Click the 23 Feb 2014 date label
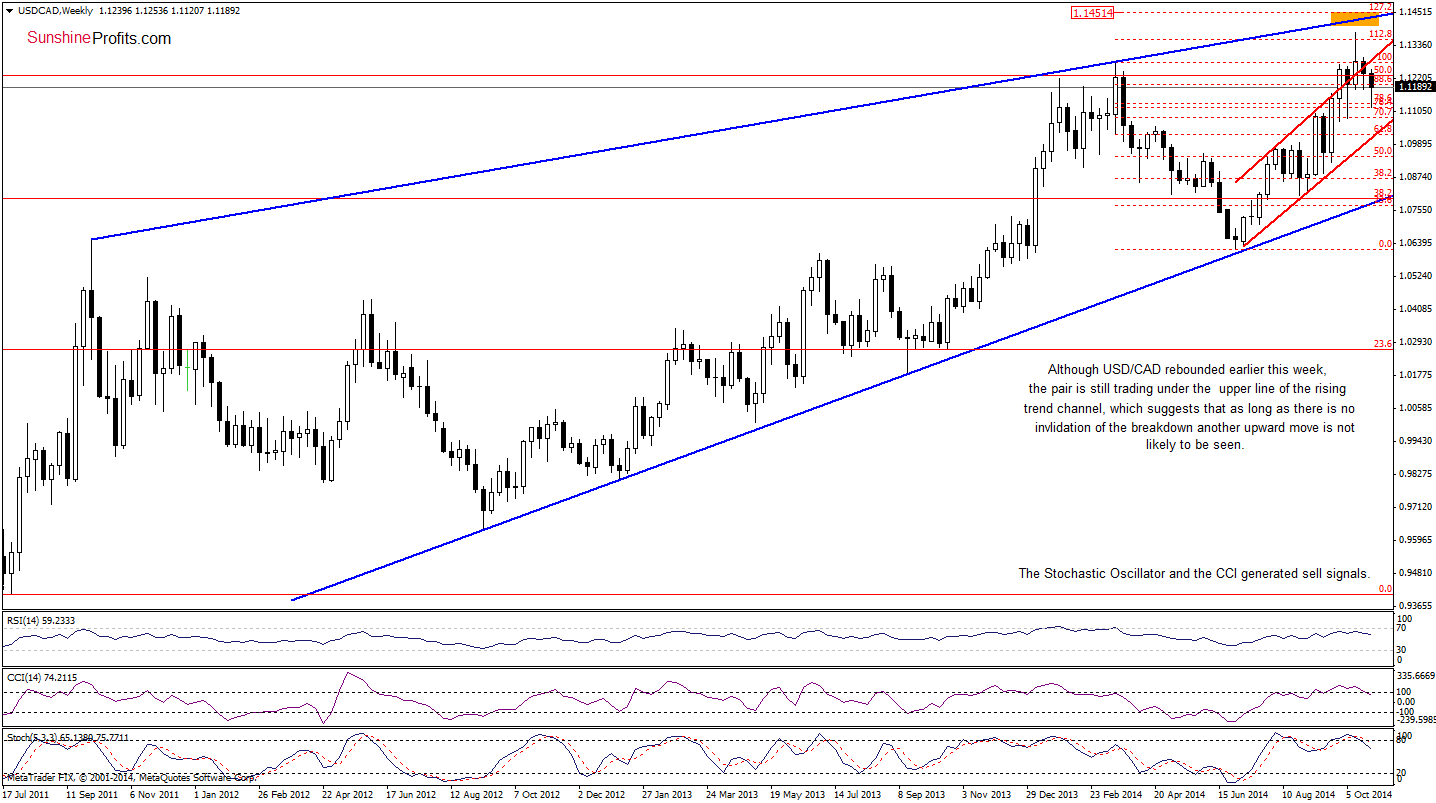1436x803 pixels. point(1117,793)
